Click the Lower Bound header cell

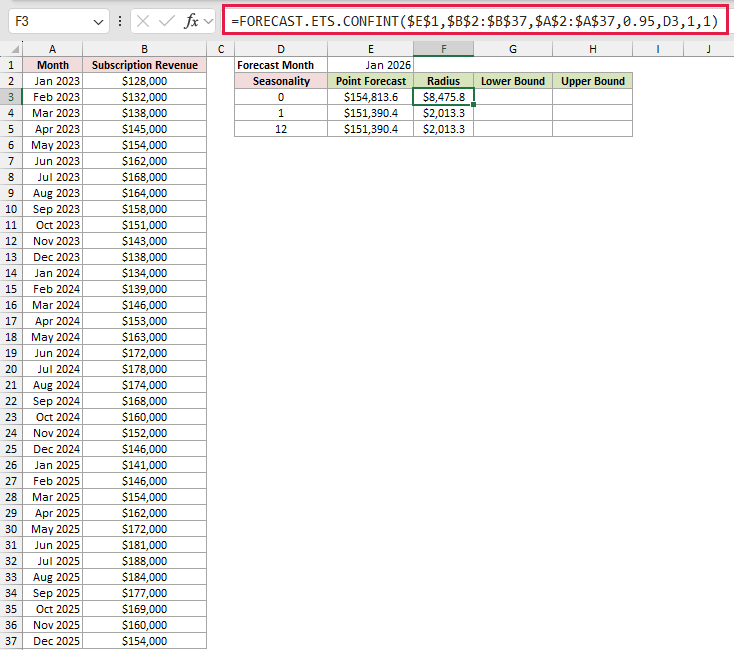(x=513, y=81)
